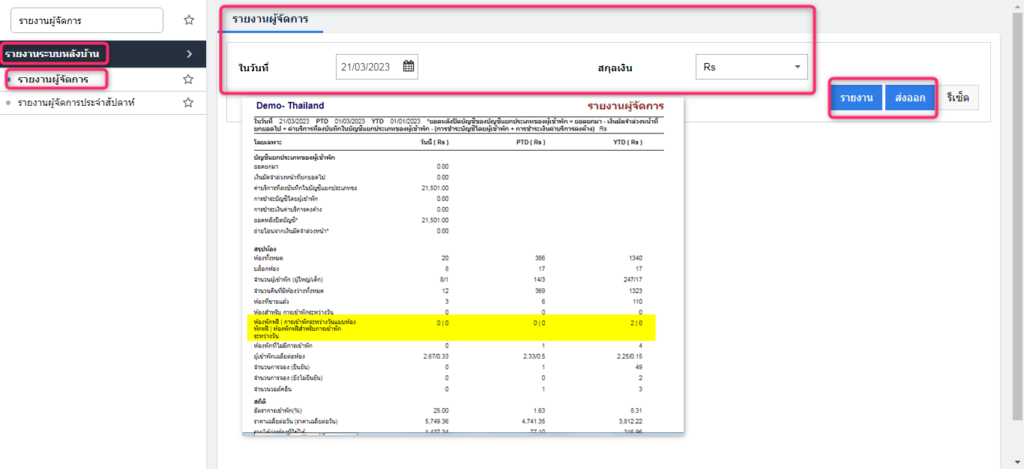Click the 5,749.36 value in report
This screenshot has height=469, width=1024.
tap(436, 421)
